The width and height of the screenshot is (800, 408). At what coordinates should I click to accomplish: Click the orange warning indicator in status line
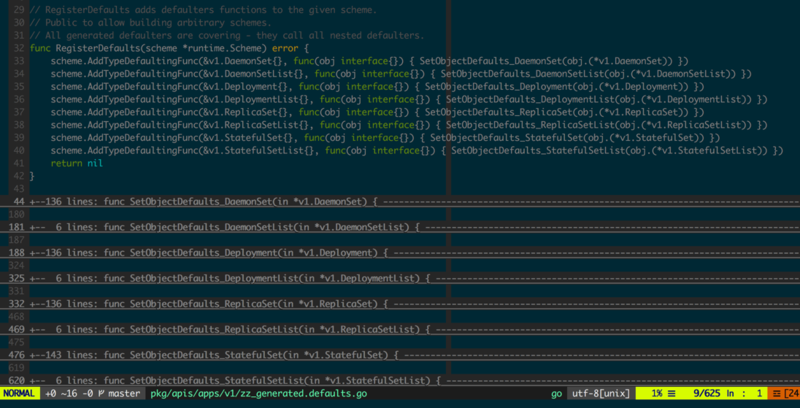[785, 394]
